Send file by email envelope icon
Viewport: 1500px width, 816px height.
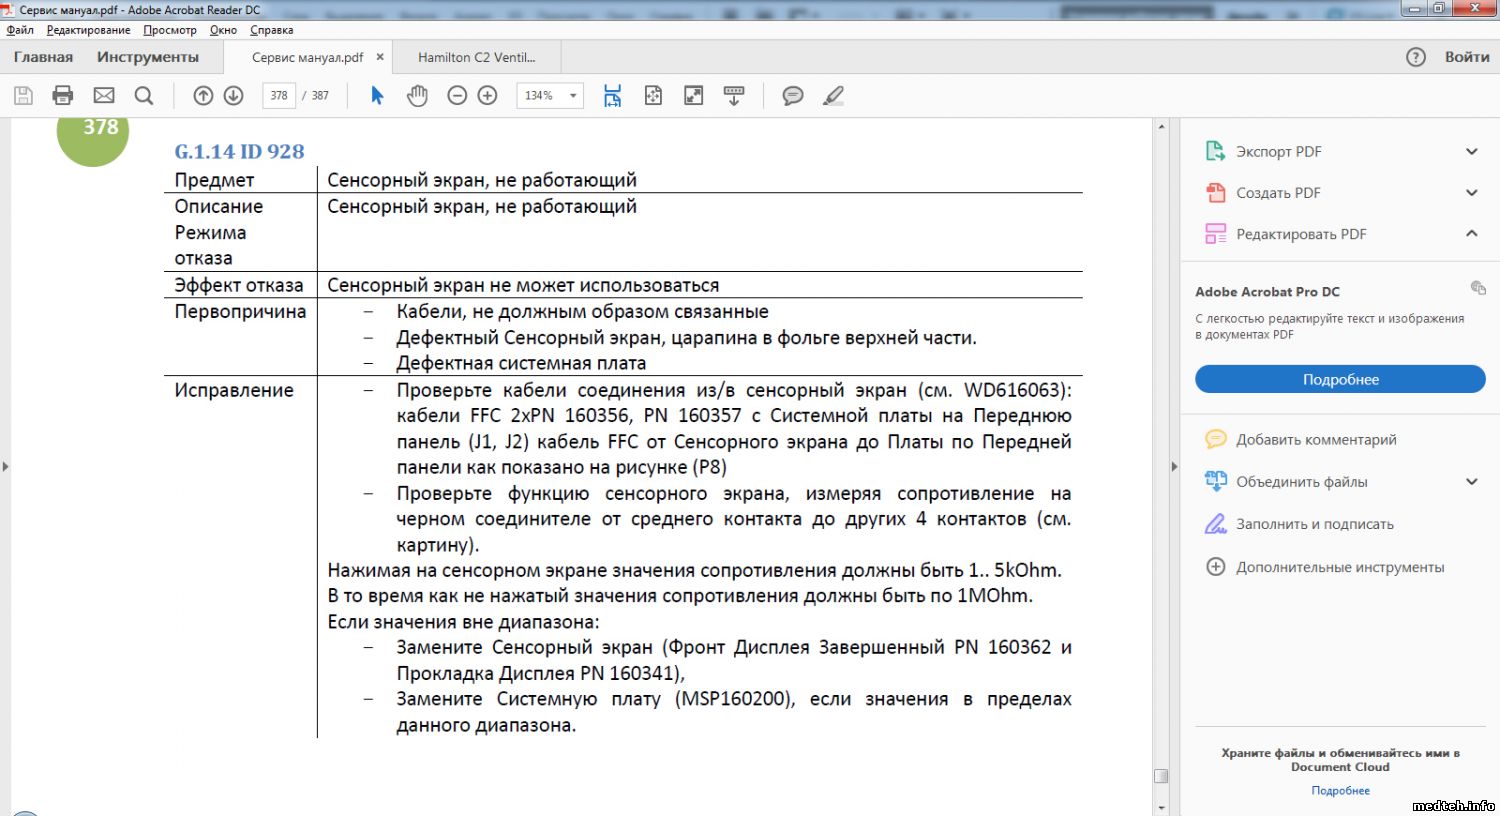104,96
